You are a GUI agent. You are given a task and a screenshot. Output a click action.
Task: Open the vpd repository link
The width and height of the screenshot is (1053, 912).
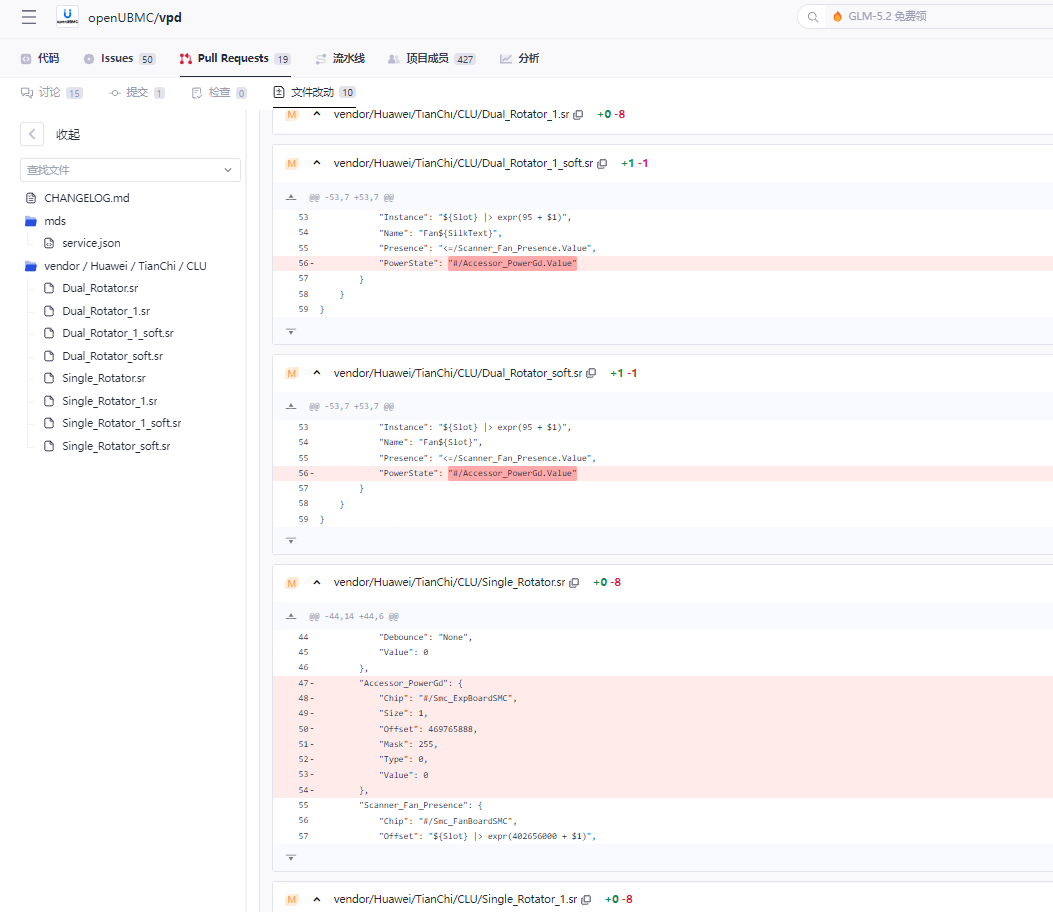(170, 17)
